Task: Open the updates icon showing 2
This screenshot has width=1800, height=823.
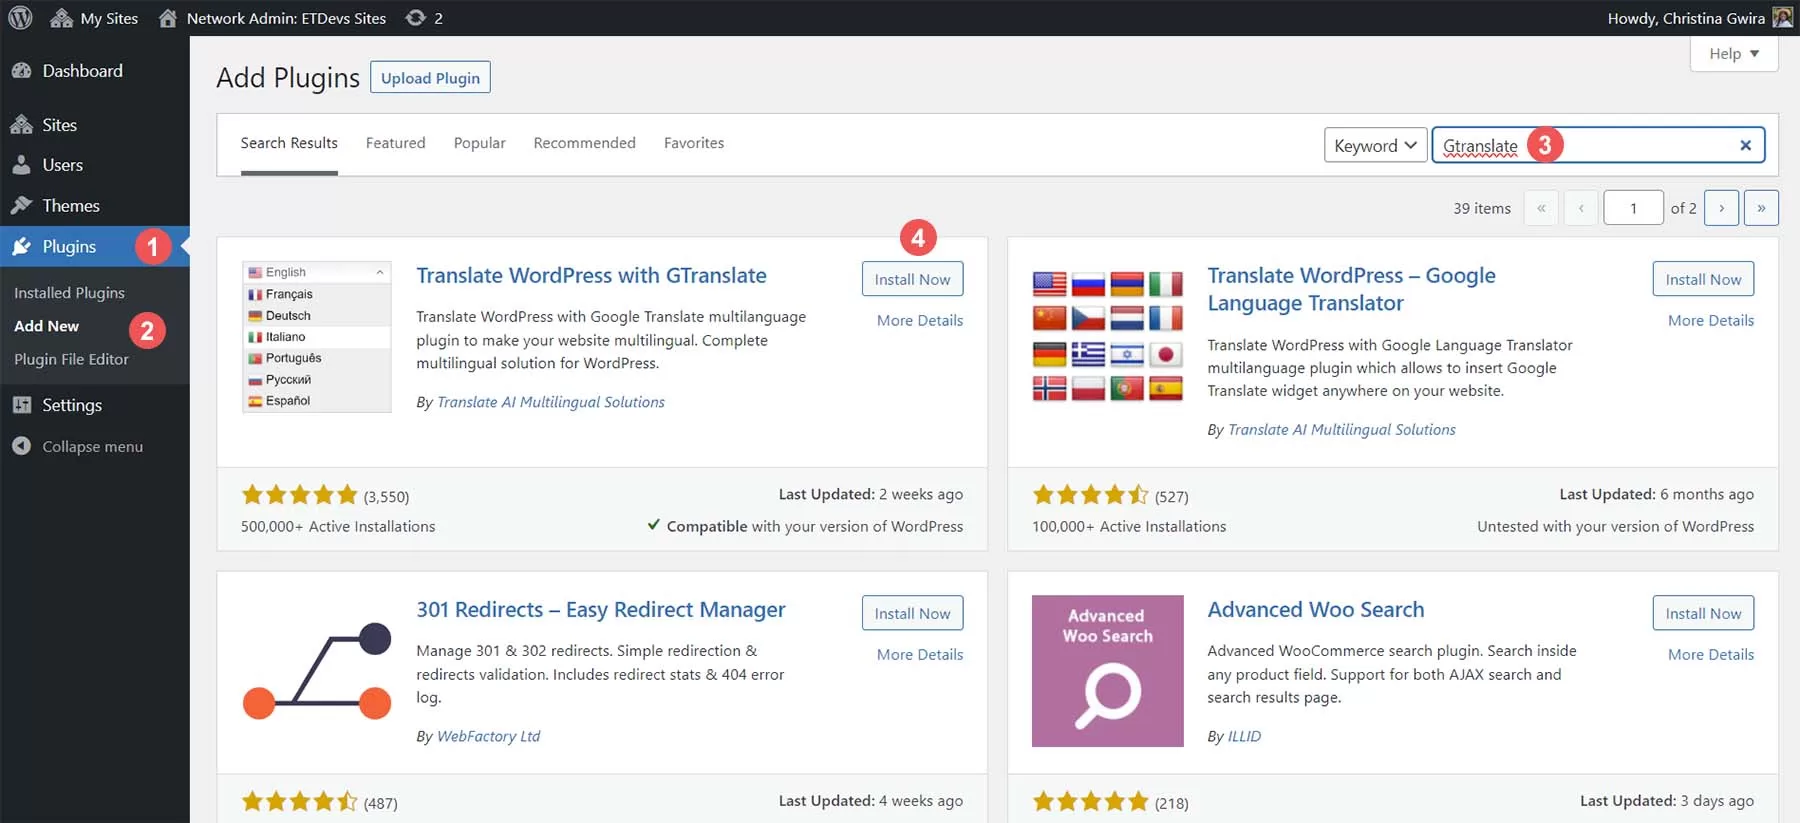Action: click(424, 18)
